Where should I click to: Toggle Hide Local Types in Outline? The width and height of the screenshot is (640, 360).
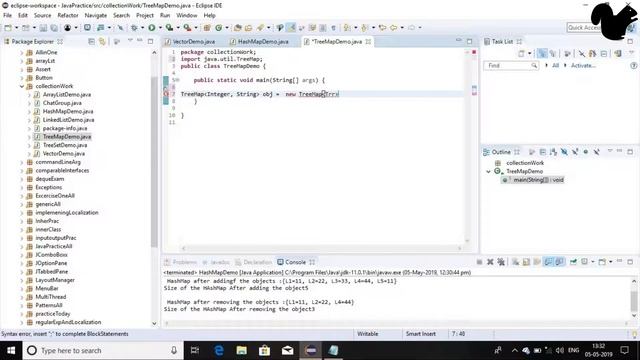[596, 152]
